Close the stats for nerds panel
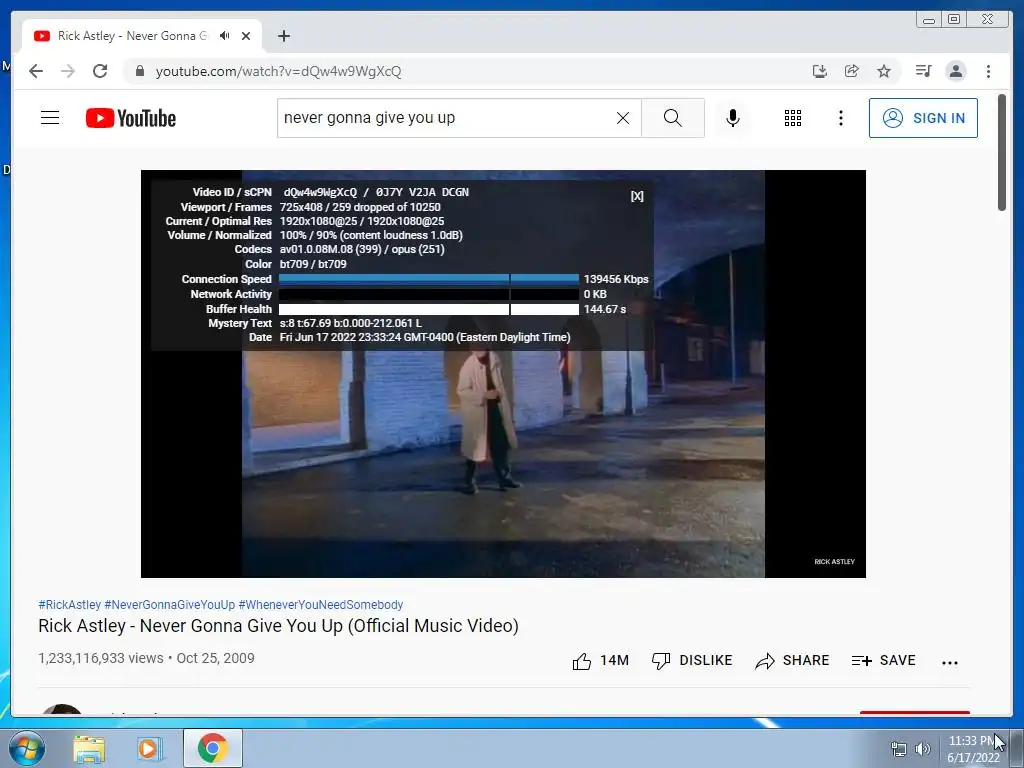Viewport: 1024px width, 768px height. point(637,196)
